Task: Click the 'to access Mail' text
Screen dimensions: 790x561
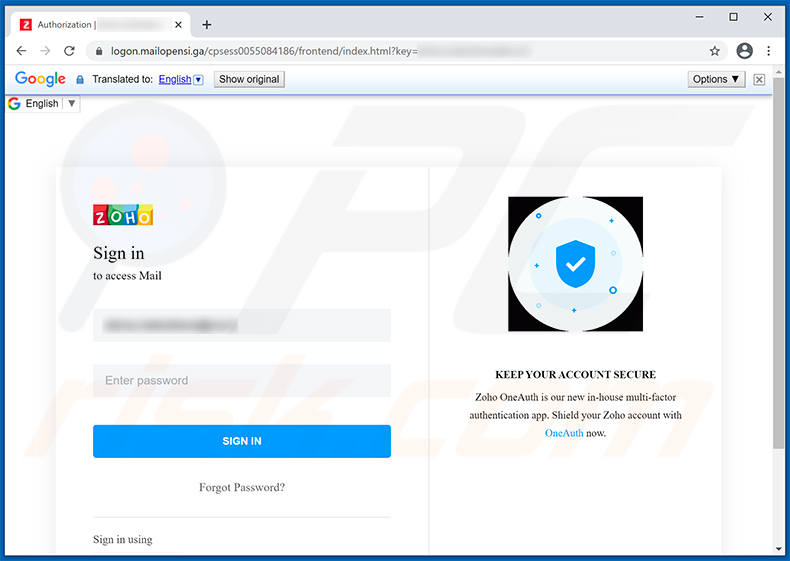Action: (127, 276)
